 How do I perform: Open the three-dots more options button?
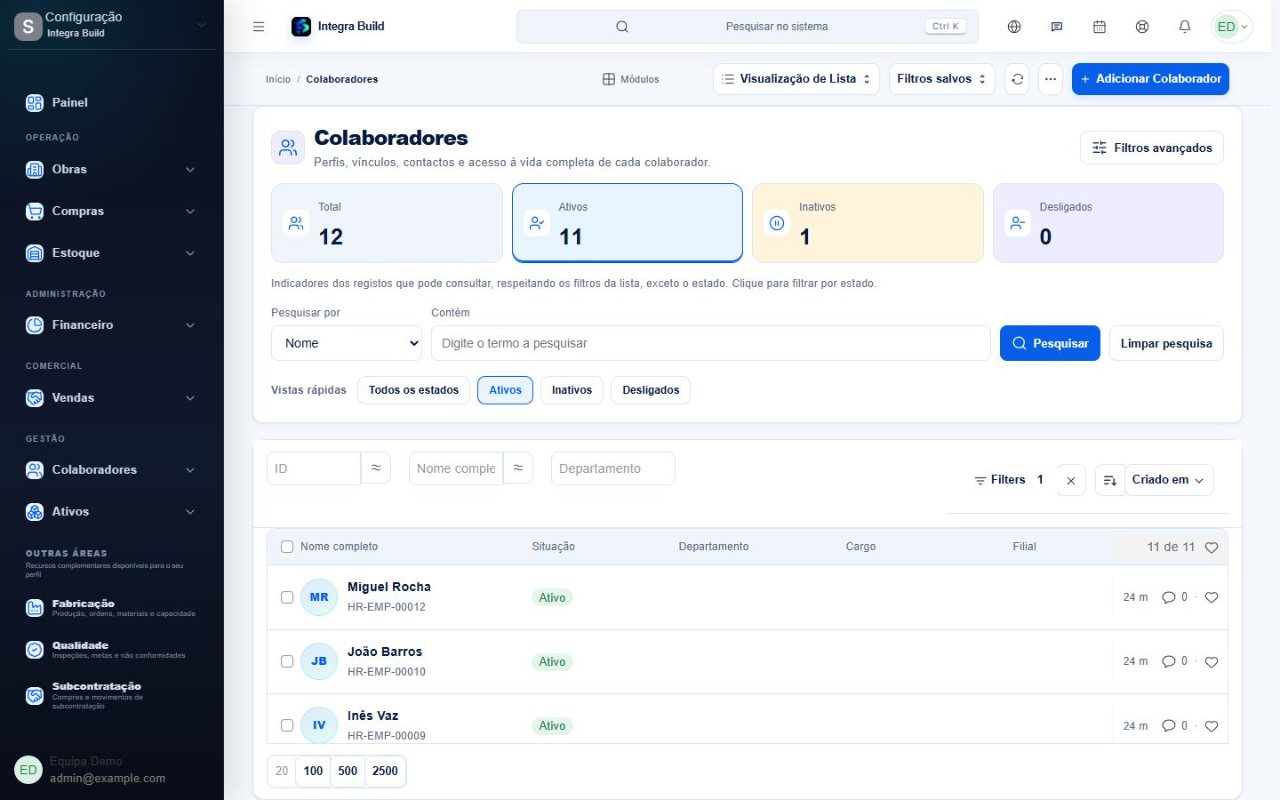click(1050, 79)
